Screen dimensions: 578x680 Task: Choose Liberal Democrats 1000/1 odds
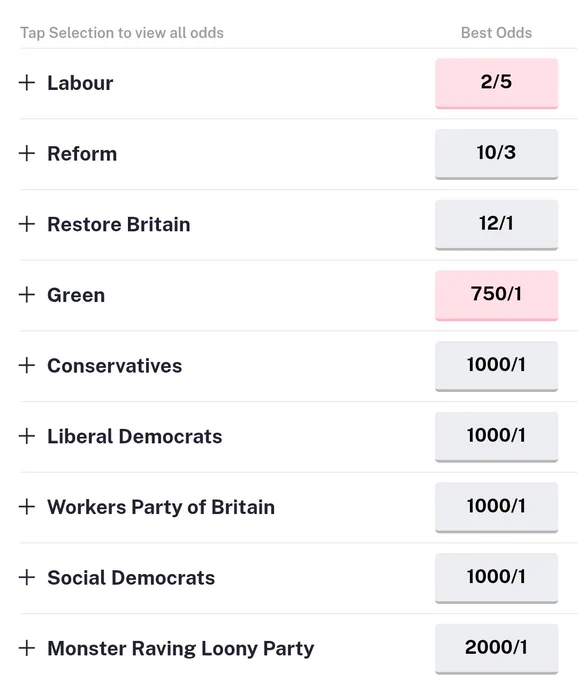(x=496, y=437)
